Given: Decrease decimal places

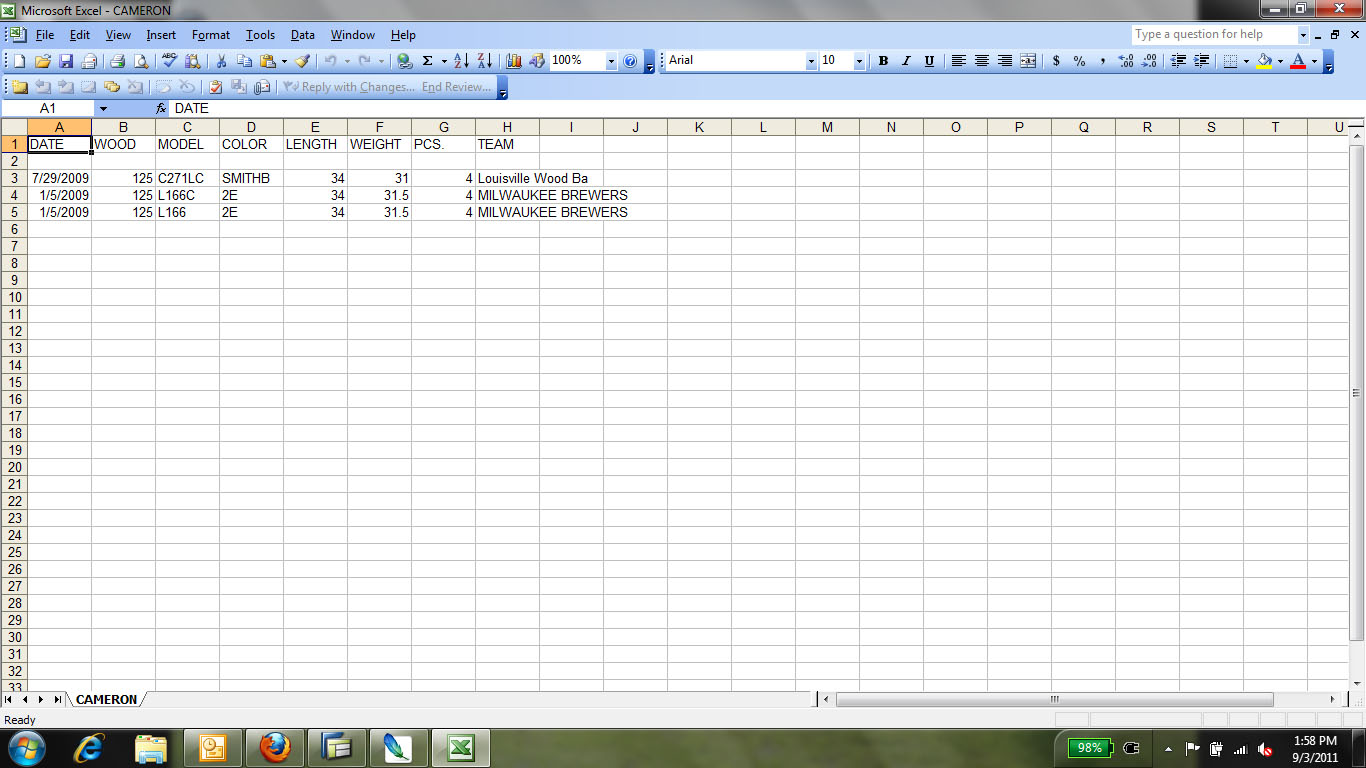Looking at the screenshot, I should 1149,61.
